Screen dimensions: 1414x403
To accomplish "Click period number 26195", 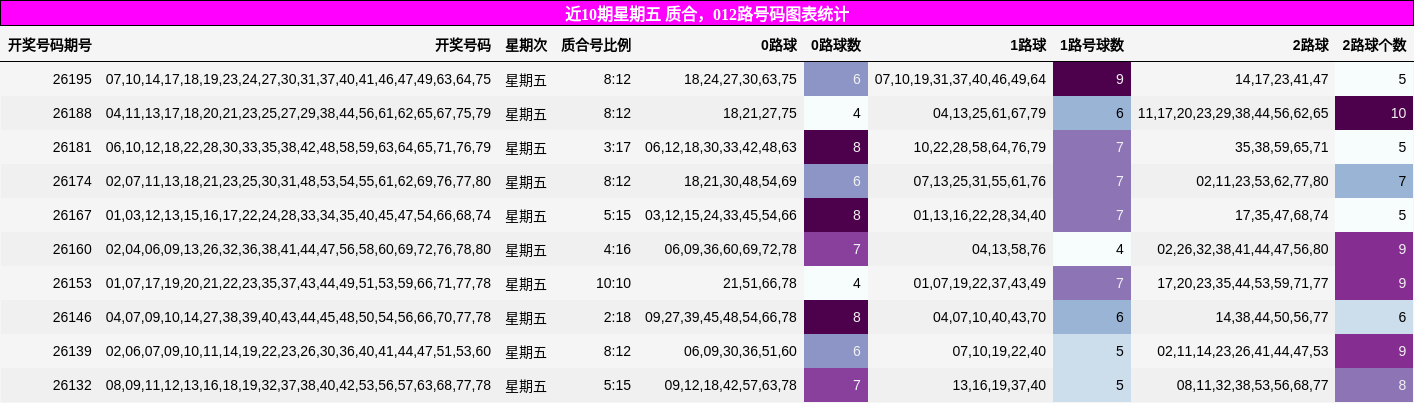I will click(x=72, y=79).
